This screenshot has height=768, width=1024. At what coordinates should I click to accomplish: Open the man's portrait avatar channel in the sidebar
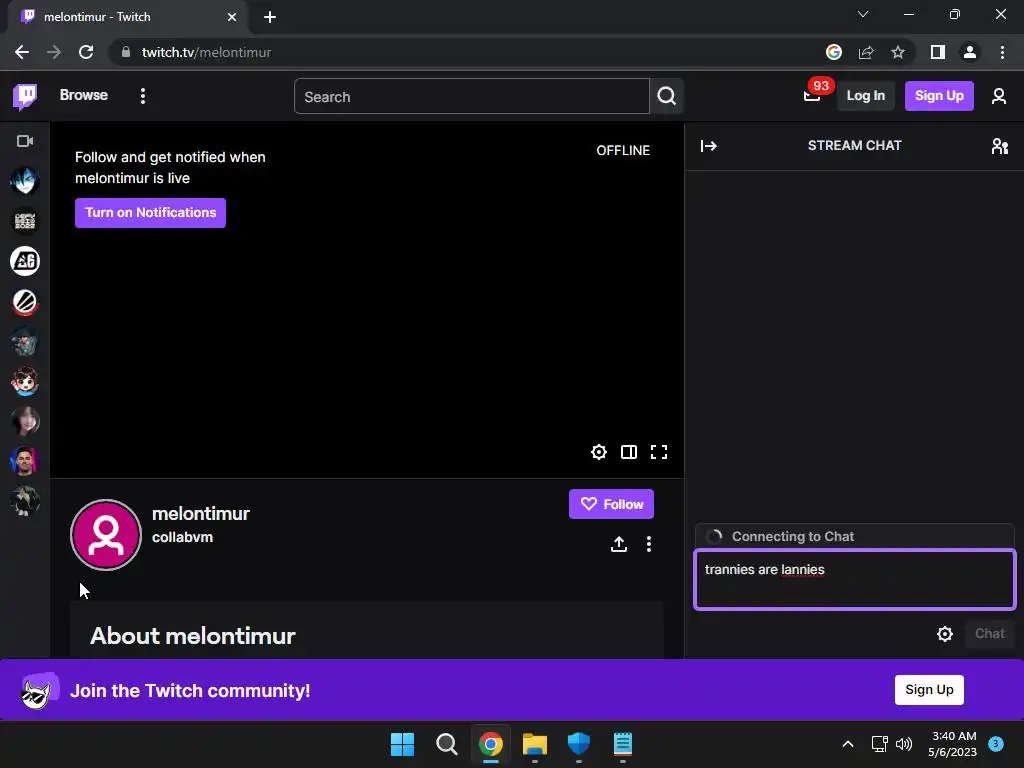(x=25, y=461)
